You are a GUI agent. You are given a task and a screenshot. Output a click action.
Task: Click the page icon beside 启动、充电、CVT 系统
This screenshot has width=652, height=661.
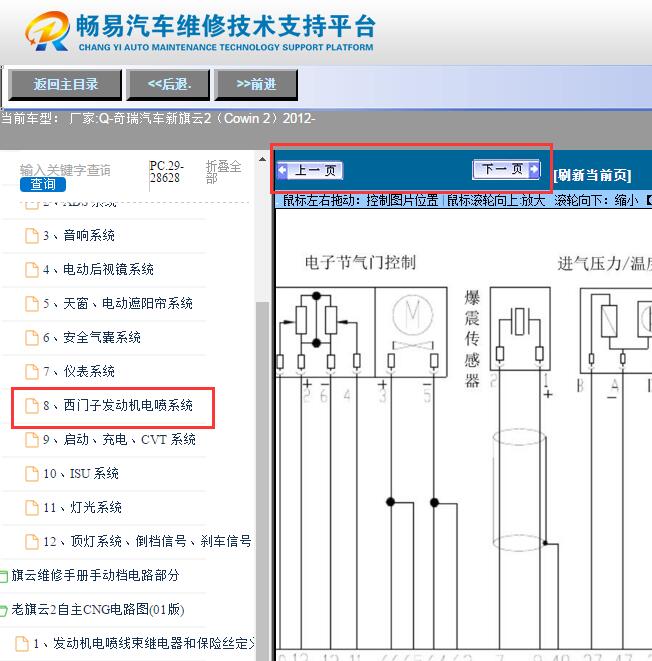coord(32,440)
